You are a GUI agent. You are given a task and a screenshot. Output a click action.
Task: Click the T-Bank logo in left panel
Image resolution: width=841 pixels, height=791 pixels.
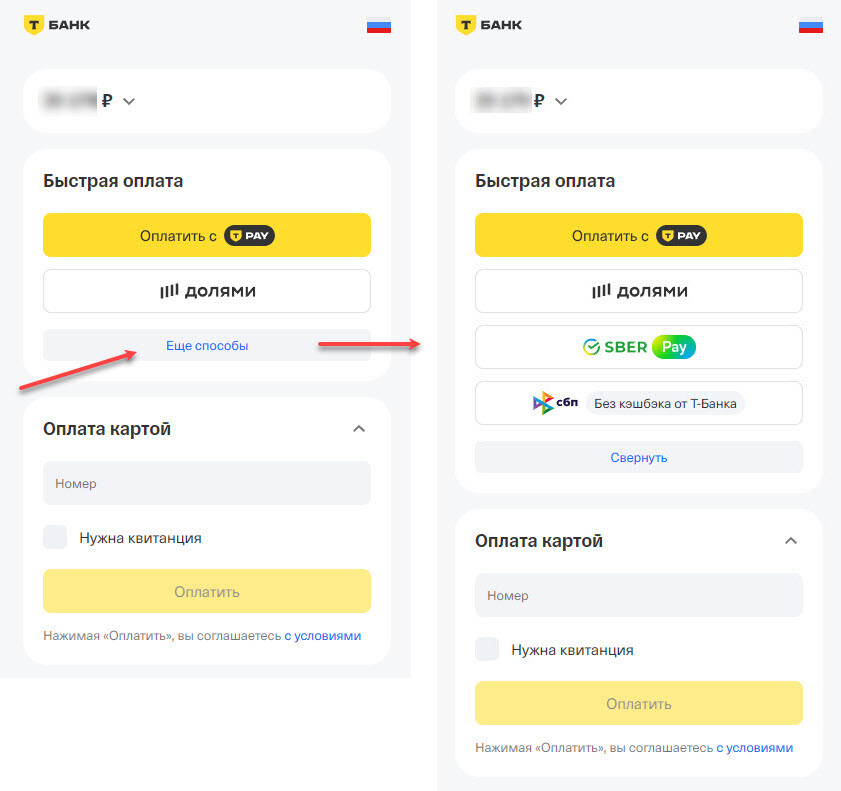(x=57, y=25)
